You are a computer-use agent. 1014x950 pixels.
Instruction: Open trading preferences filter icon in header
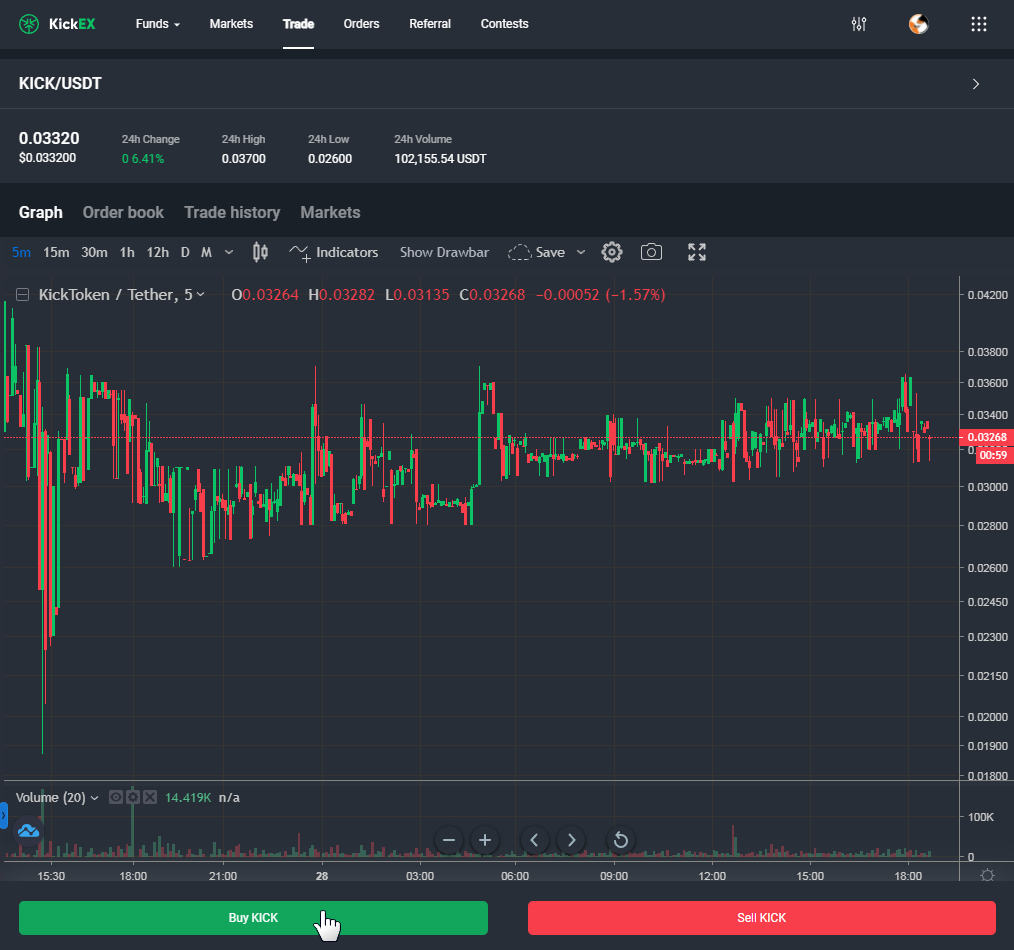tap(858, 24)
